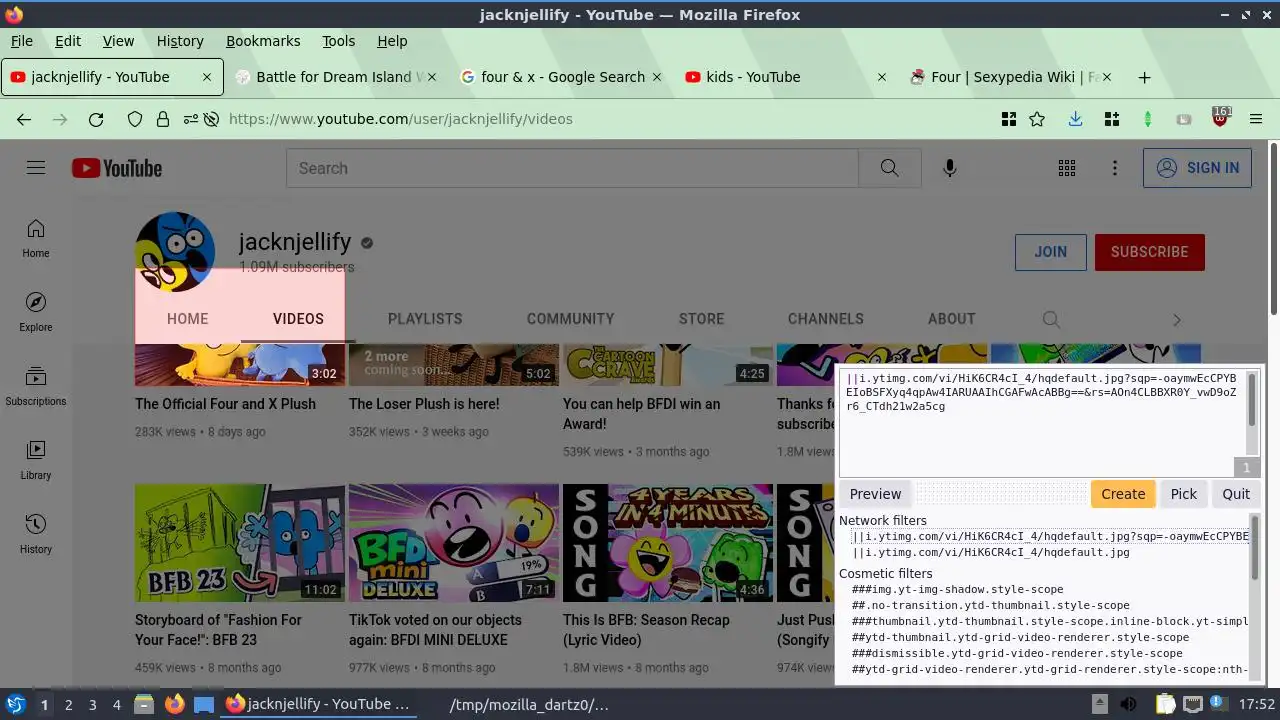The height and width of the screenshot is (720, 1280).
Task: Open tracking protection shield panel
Action: coord(135,119)
